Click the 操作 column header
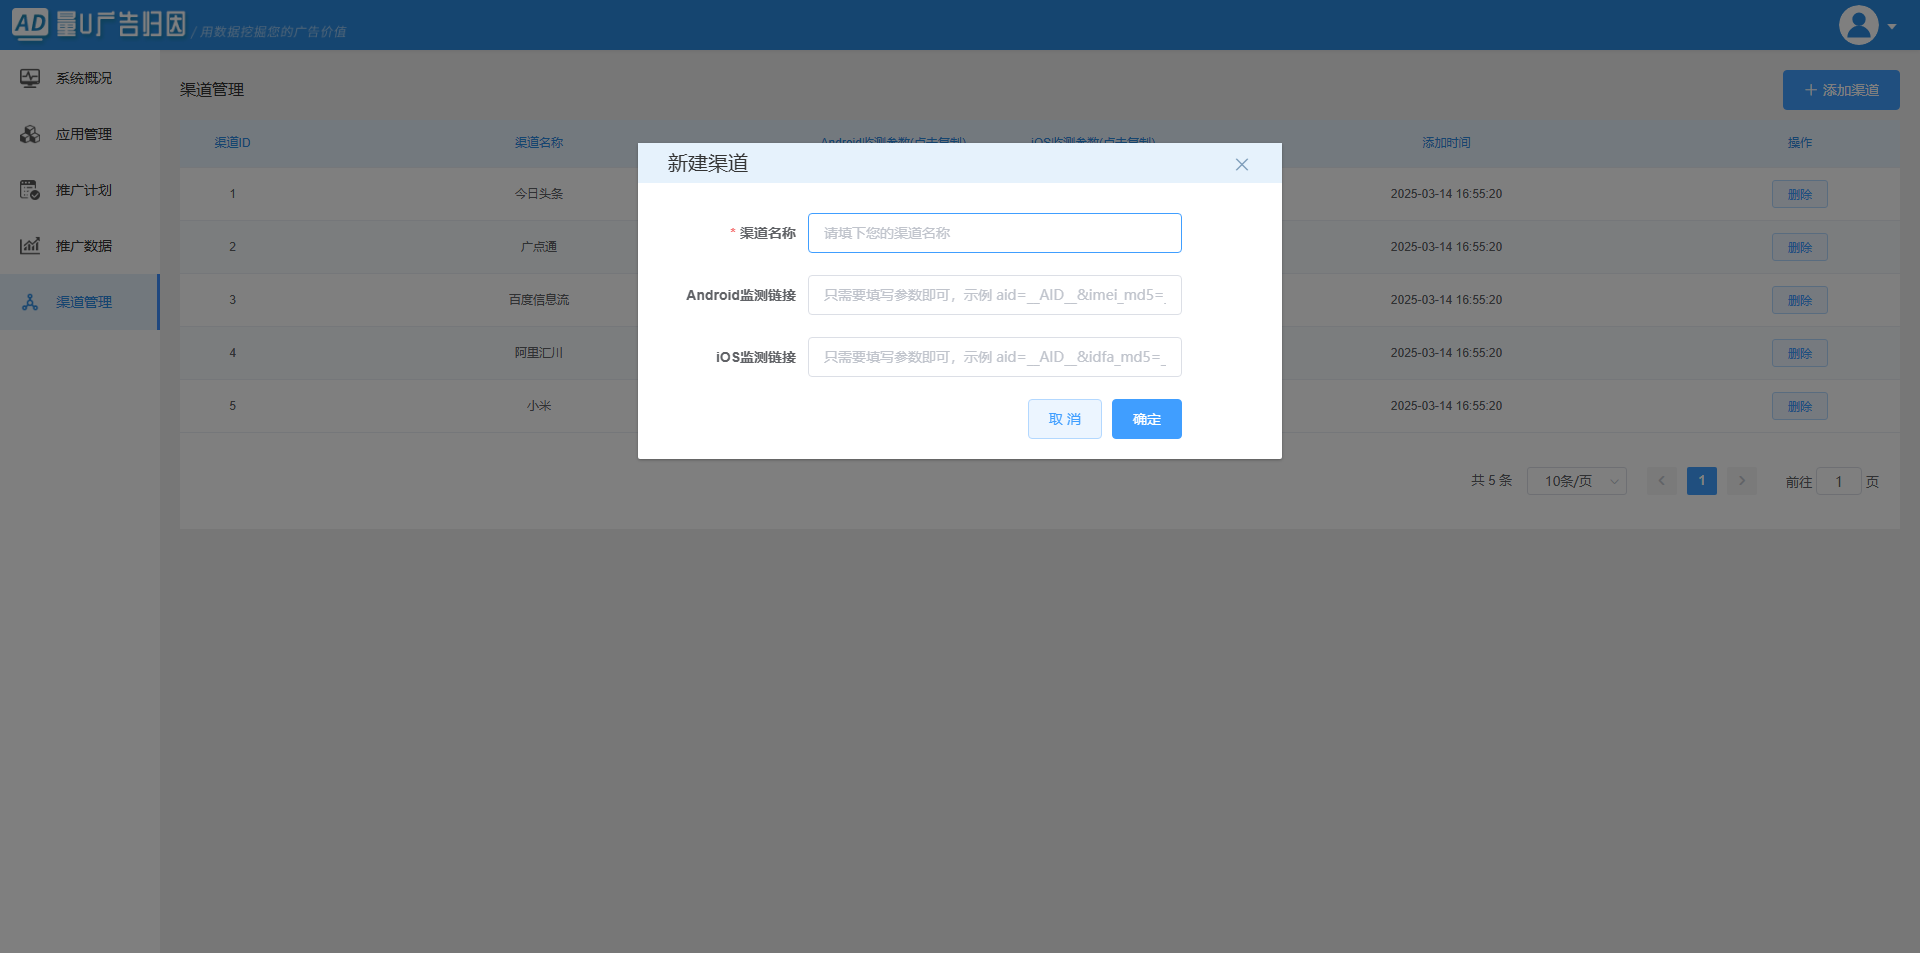Viewport: 1920px width, 953px height. tap(1800, 143)
